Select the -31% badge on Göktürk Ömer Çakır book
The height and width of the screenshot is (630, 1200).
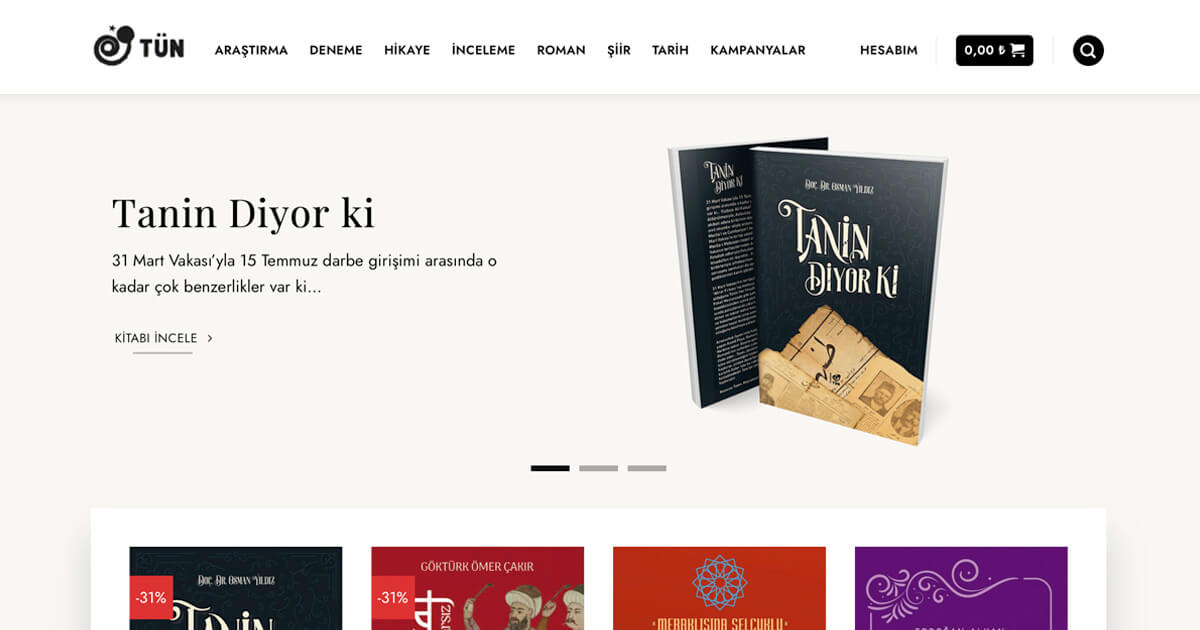point(393,597)
